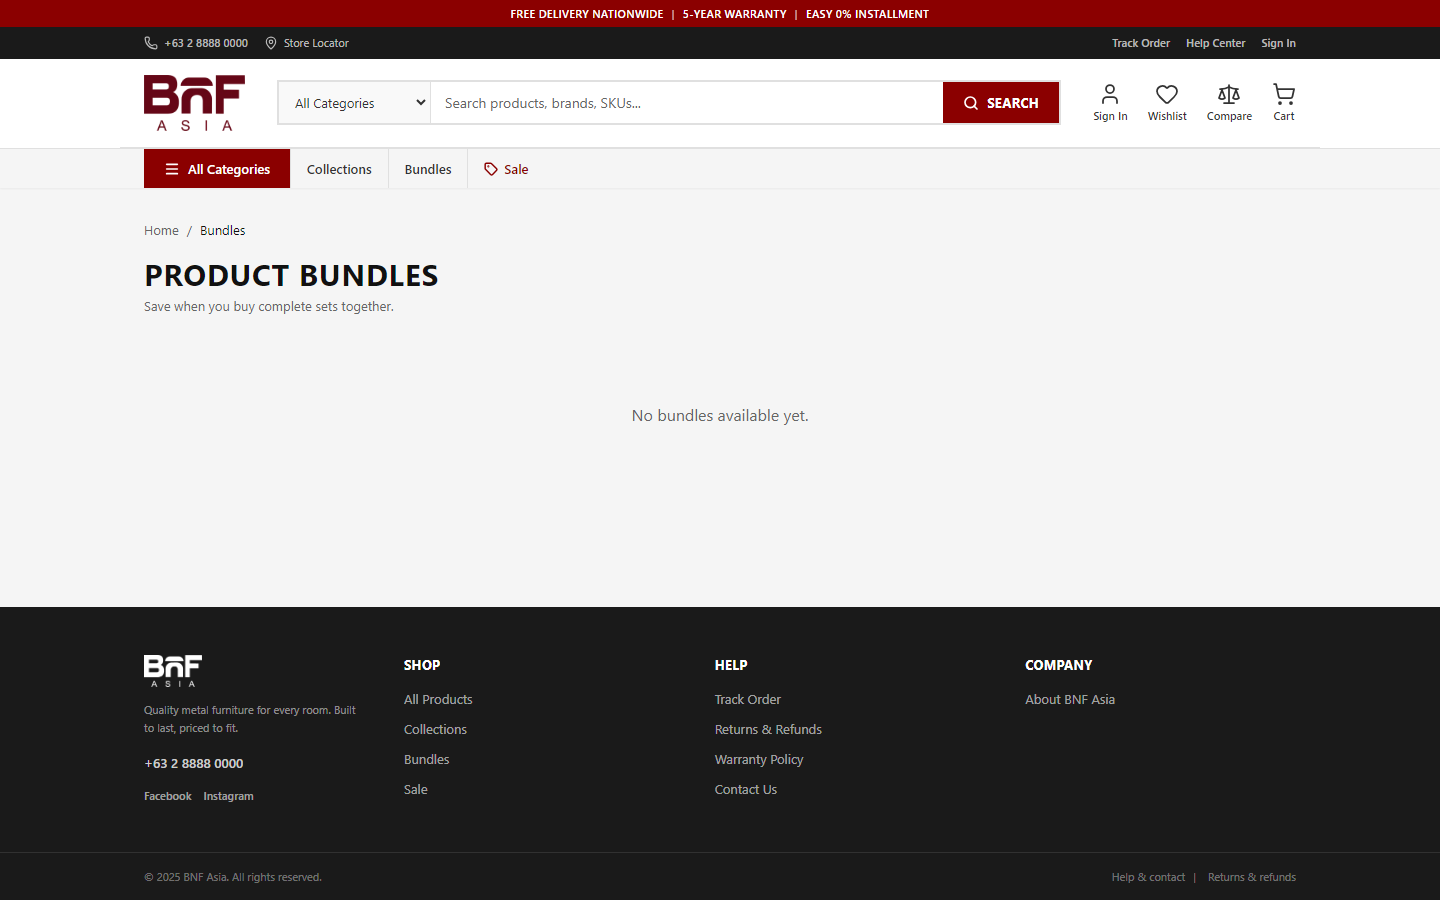Click Sign In in the top bar
The image size is (1440, 900).
click(1278, 43)
